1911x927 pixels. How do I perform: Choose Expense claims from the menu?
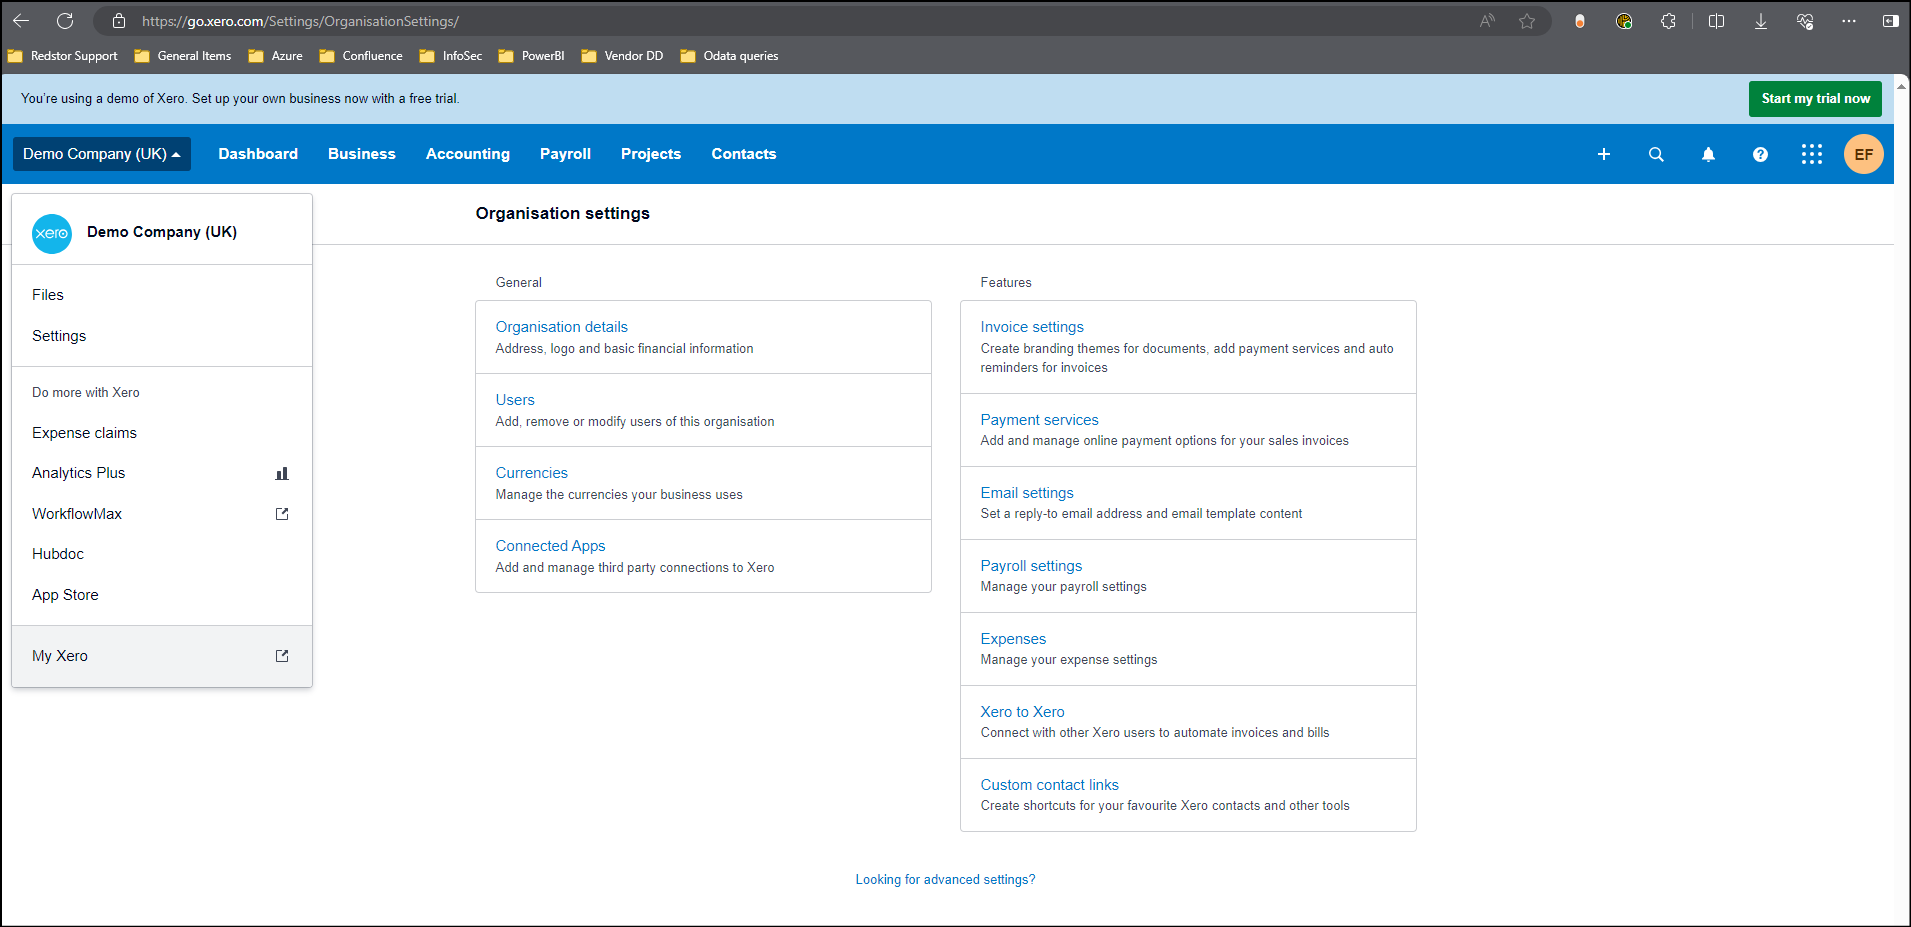[162, 433]
